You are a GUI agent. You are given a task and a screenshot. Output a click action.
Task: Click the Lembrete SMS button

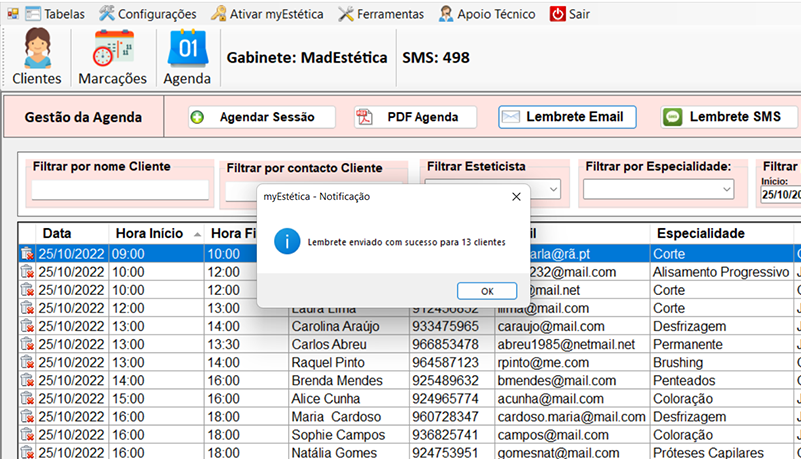[721, 117]
